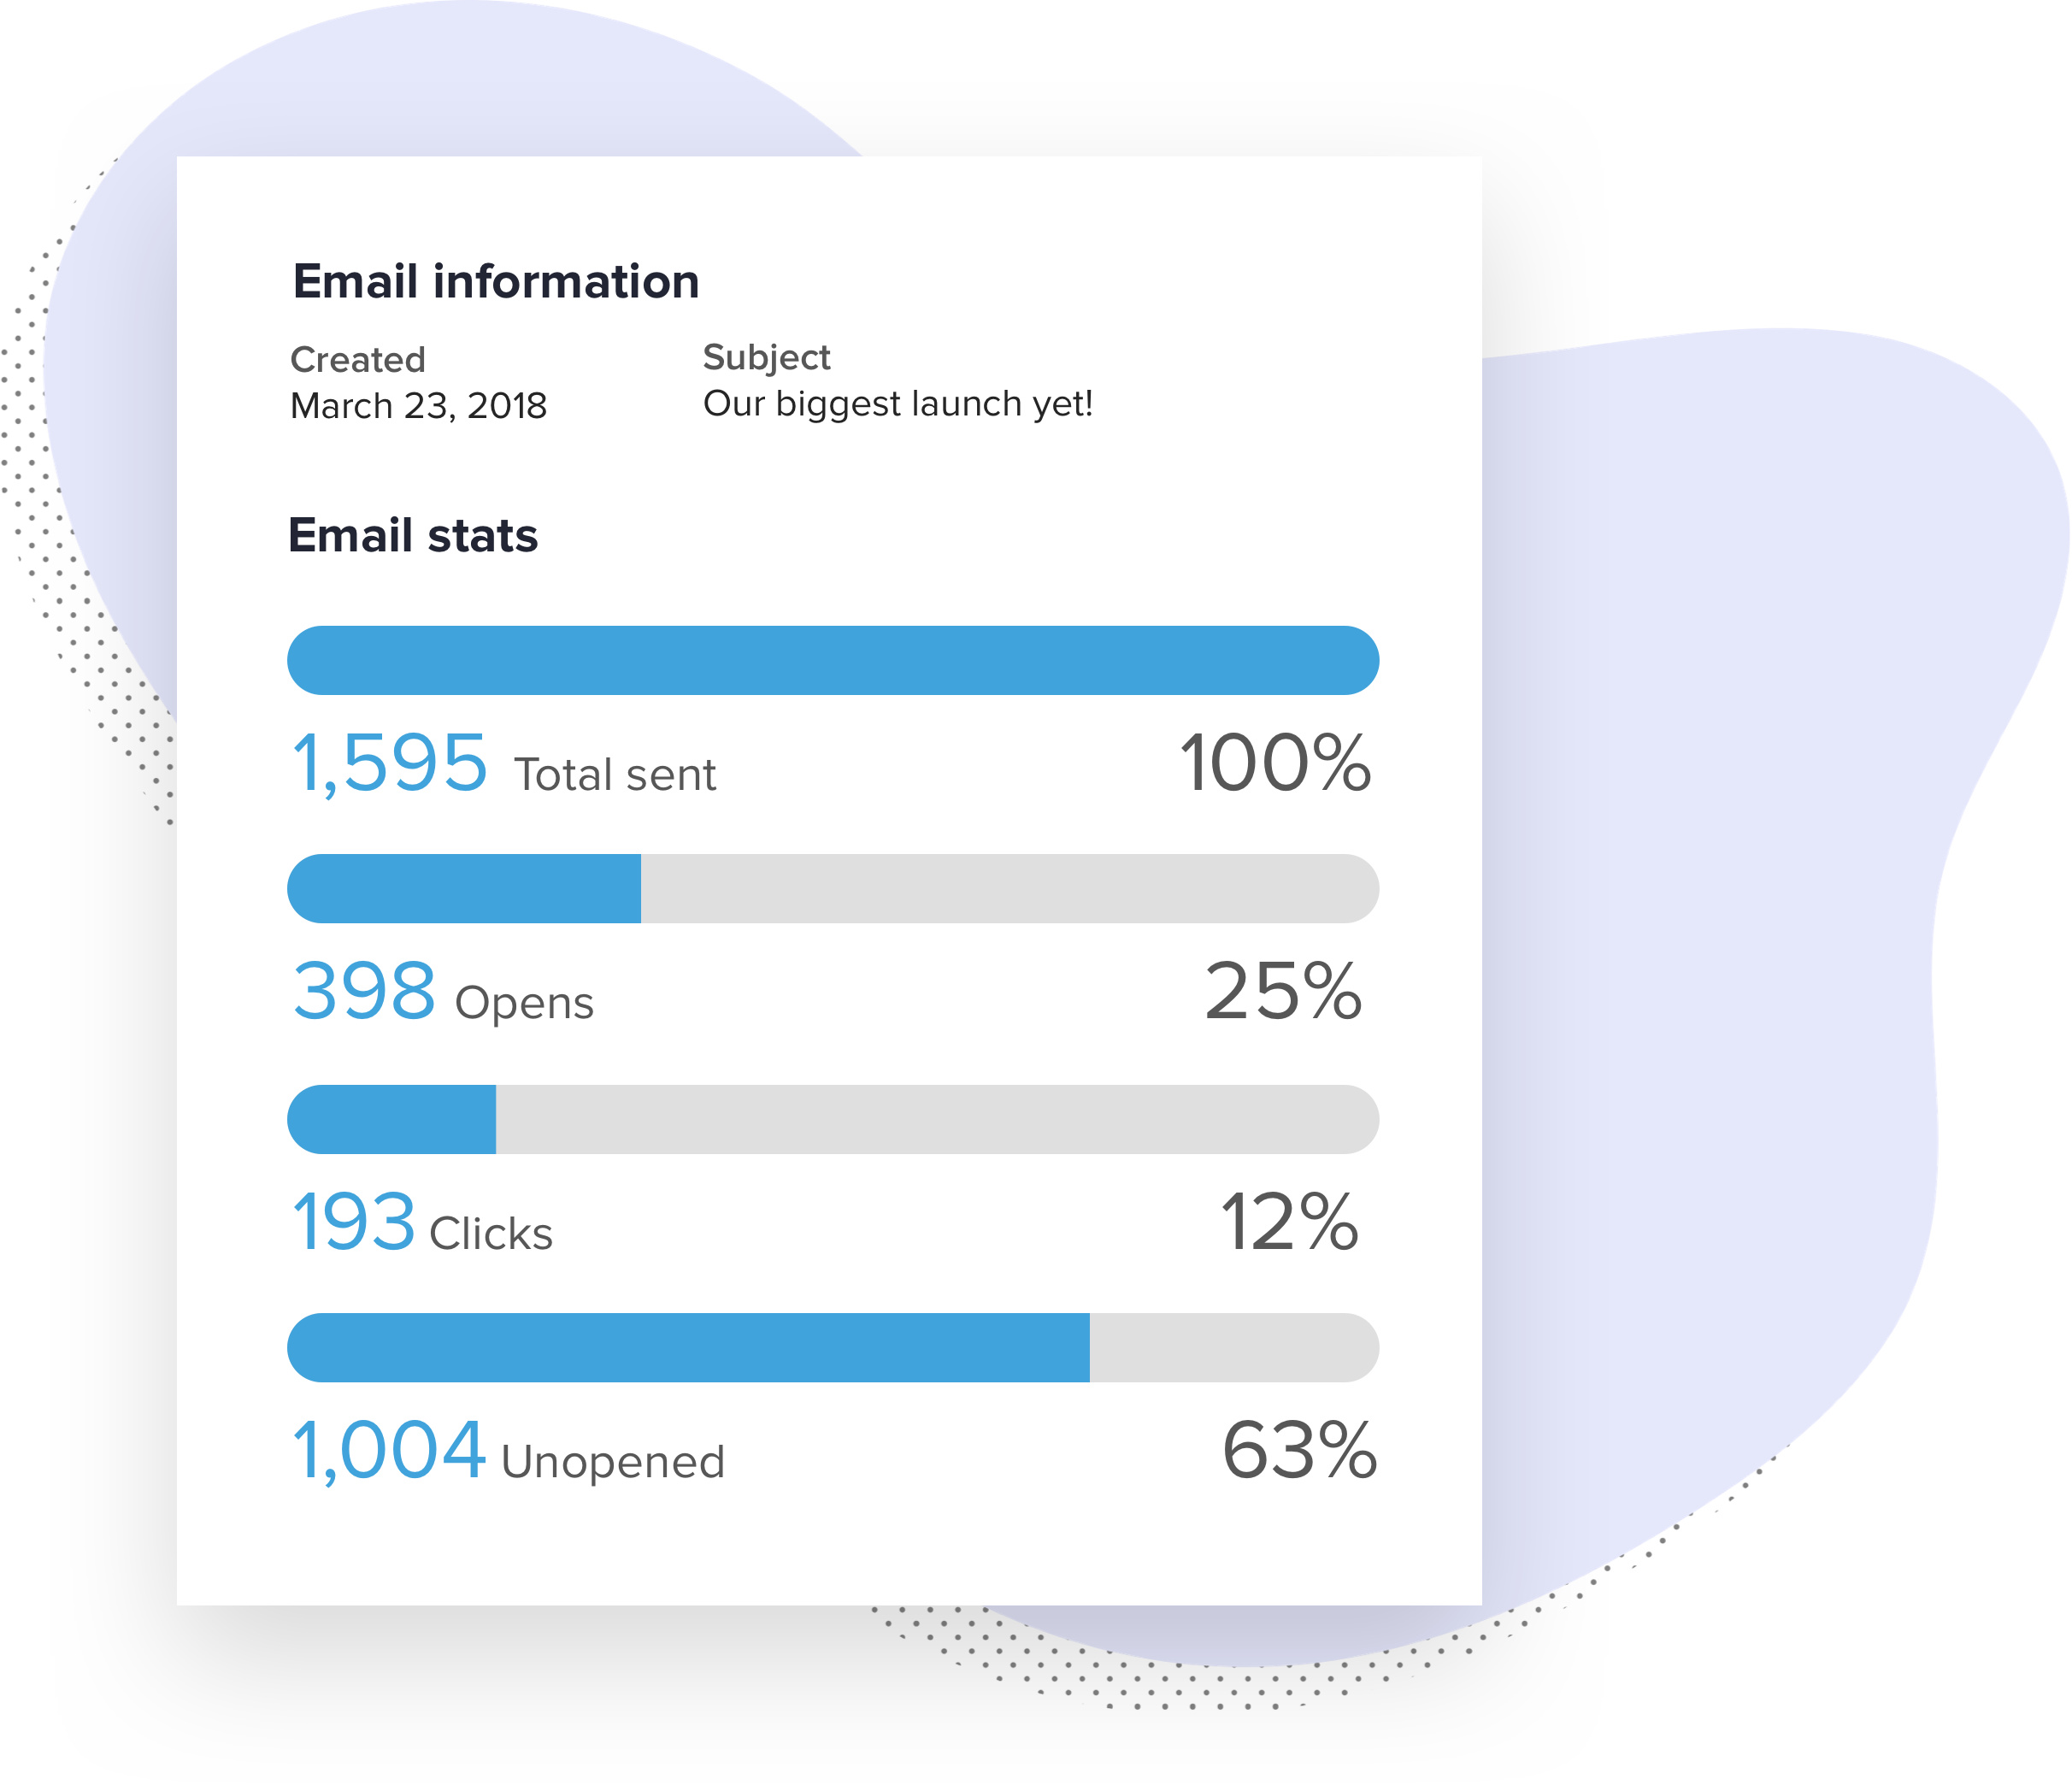Click the Total sent label

point(615,775)
